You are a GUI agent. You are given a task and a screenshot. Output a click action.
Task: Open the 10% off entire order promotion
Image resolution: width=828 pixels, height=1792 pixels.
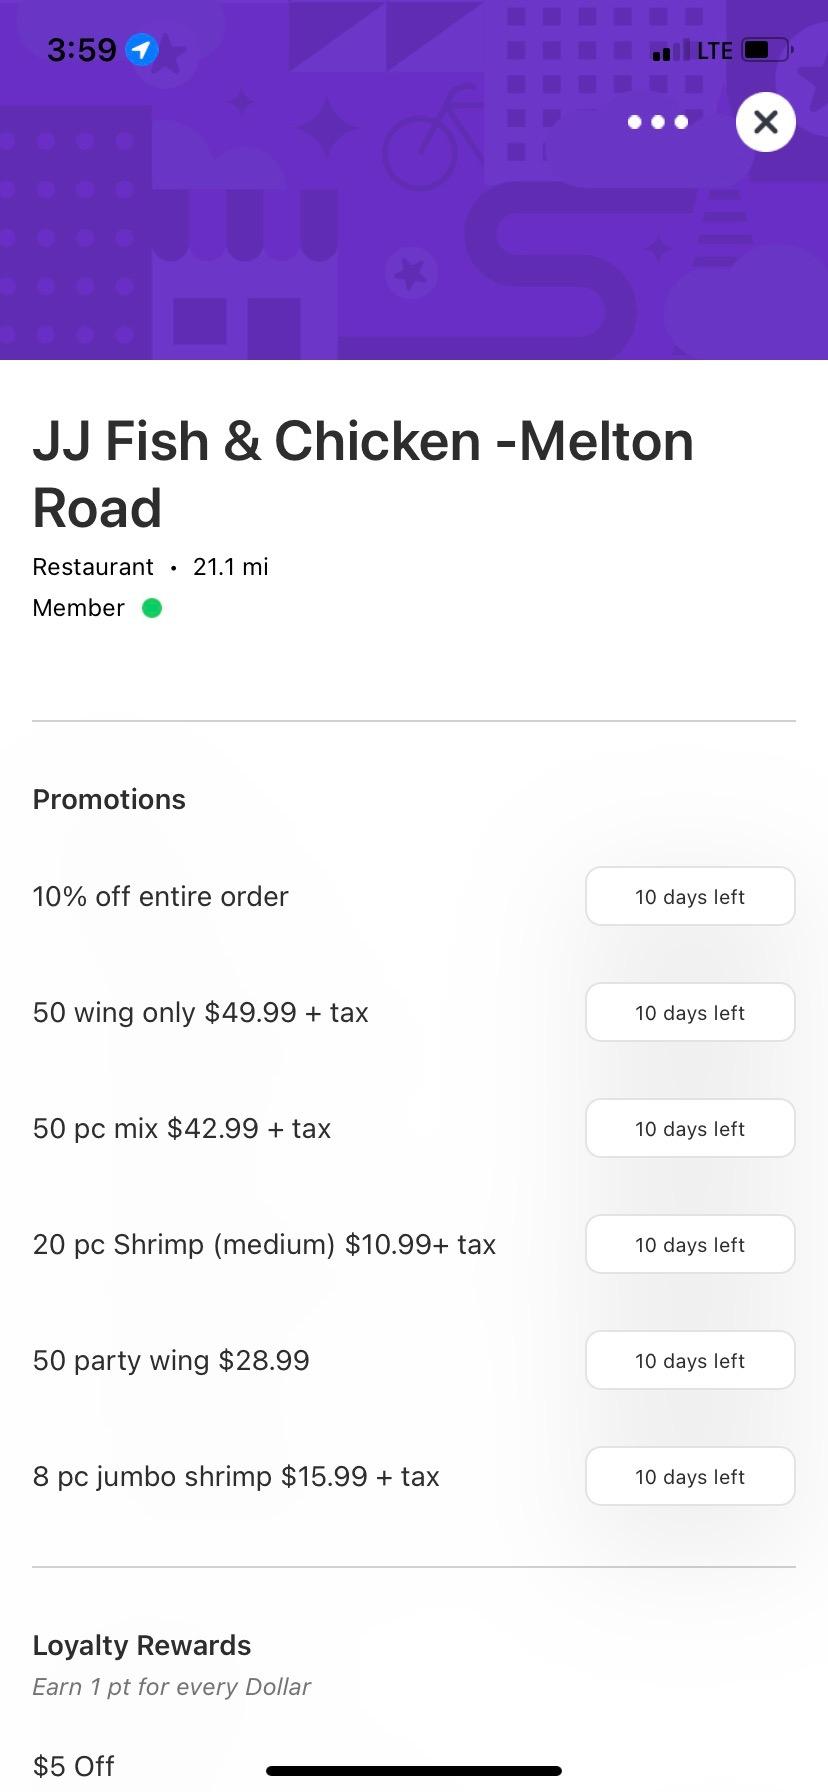point(161,897)
